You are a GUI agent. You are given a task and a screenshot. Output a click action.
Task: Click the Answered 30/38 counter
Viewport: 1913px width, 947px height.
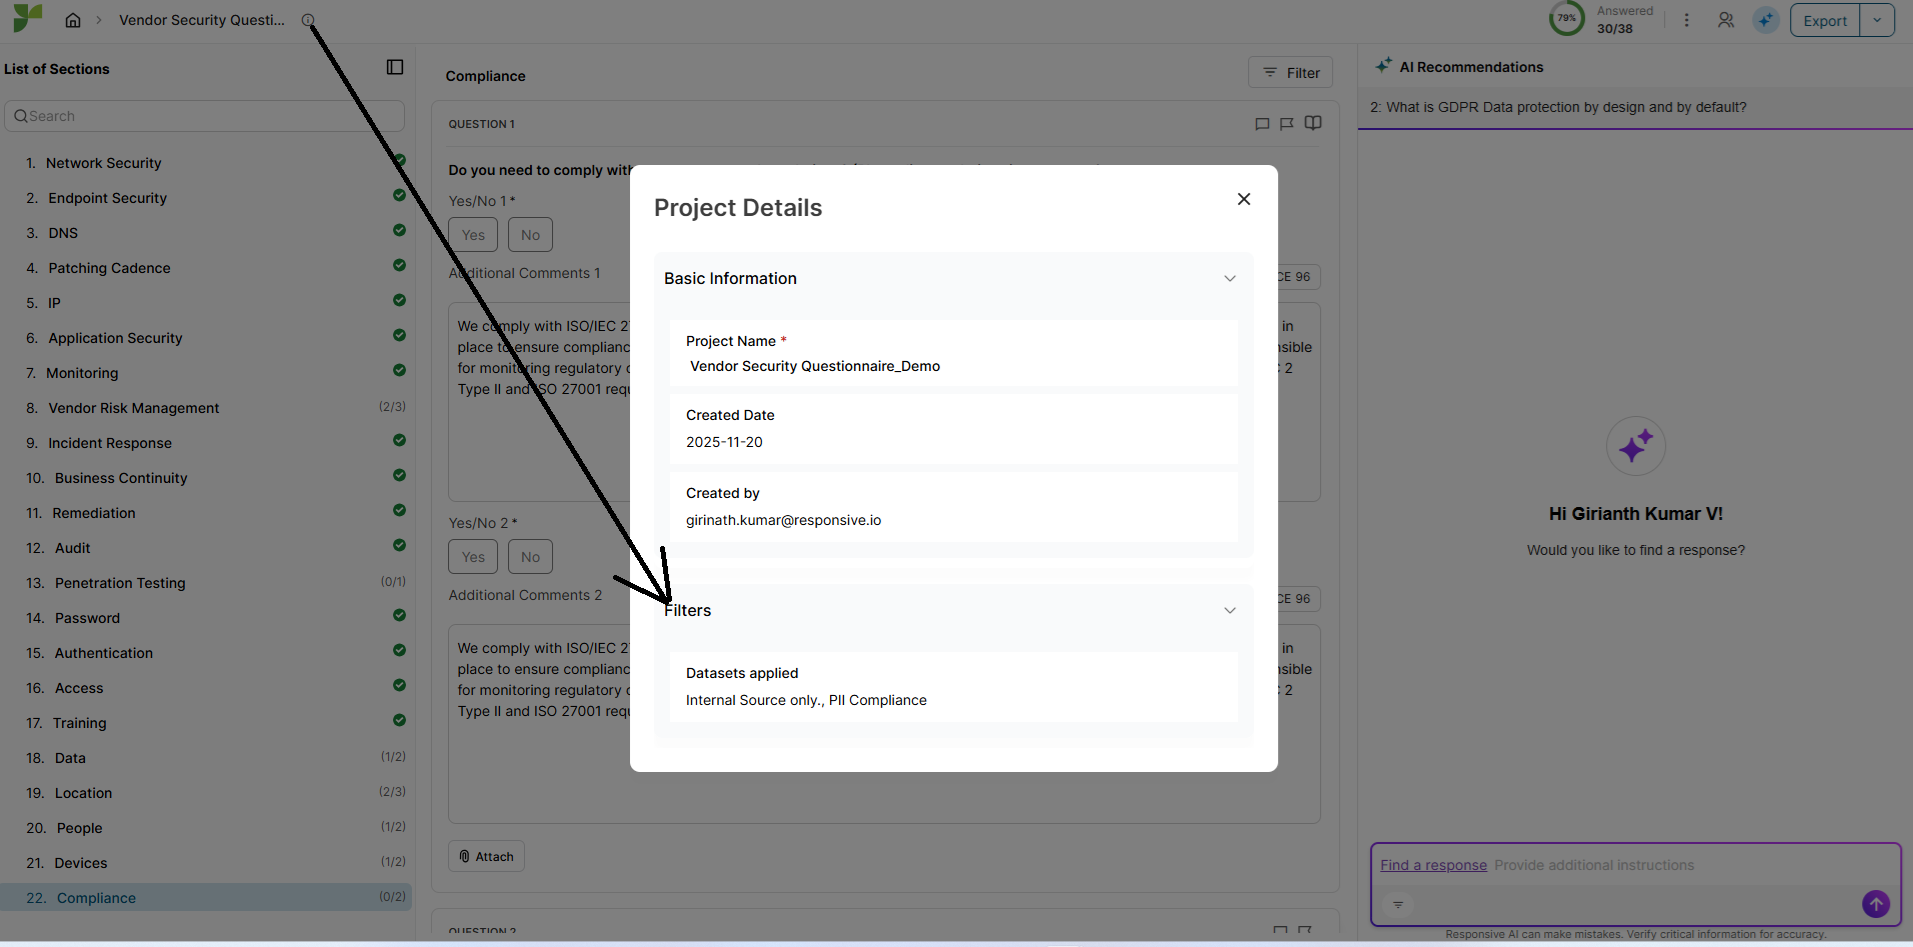point(1624,20)
